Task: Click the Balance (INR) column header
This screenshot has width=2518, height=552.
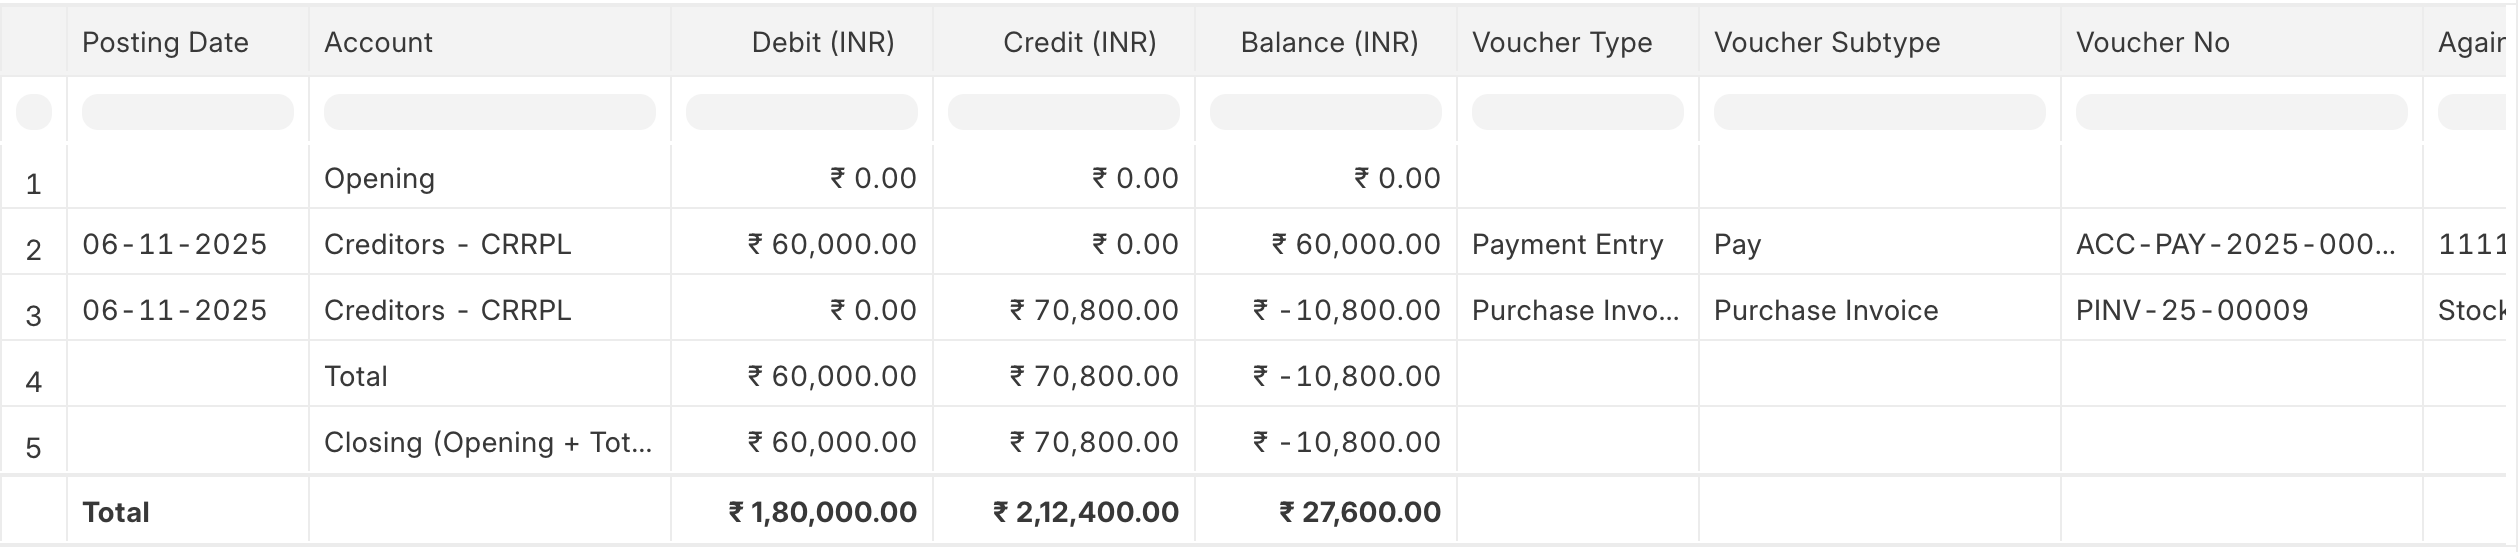Action: (x=1329, y=42)
